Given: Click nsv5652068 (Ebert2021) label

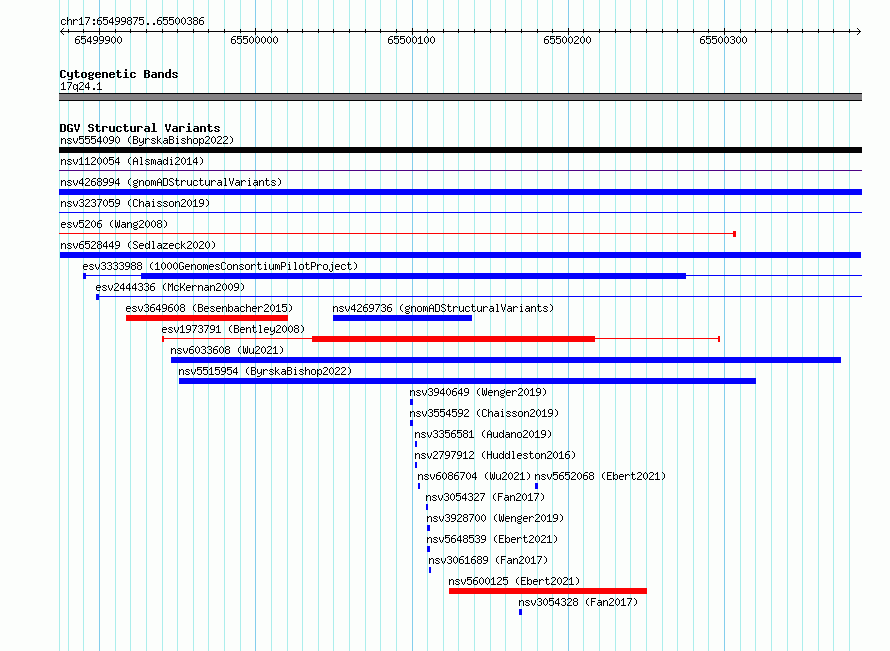Looking at the screenshot, I should (600, 476).
